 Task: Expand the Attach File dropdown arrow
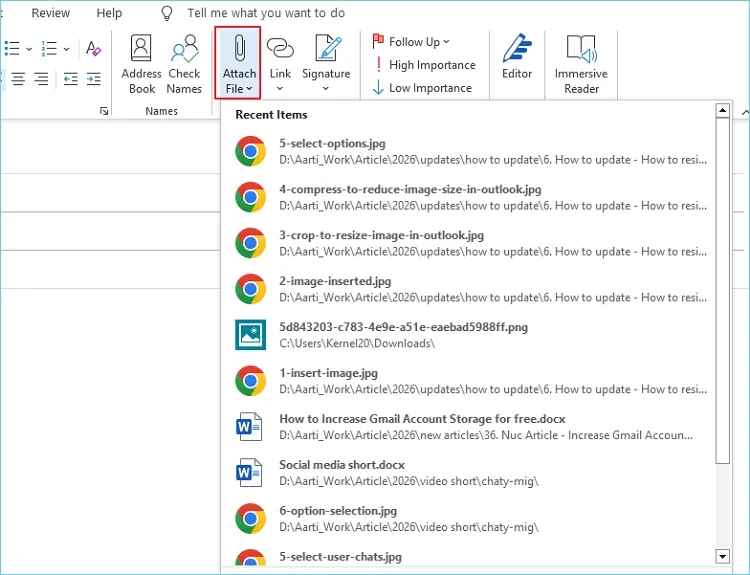[250, 89]
